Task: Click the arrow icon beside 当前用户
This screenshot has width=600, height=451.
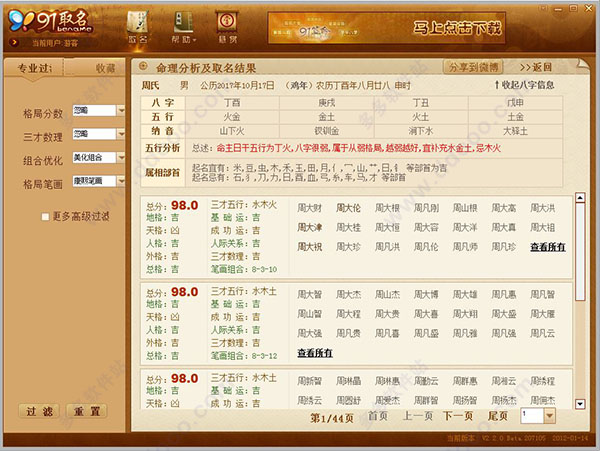Action: 14,42
